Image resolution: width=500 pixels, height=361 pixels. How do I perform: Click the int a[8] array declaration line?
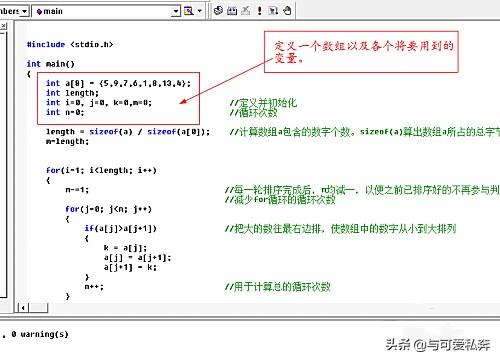pos(118,83)
